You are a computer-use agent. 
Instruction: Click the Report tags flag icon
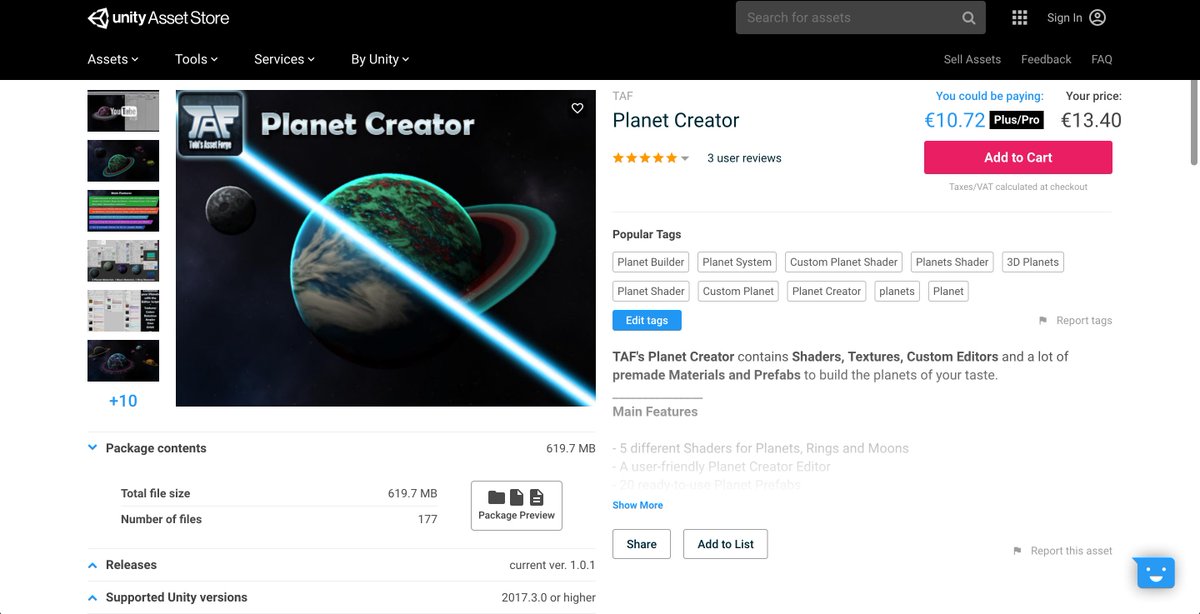pyautogui.click(x=1043, y=321)
